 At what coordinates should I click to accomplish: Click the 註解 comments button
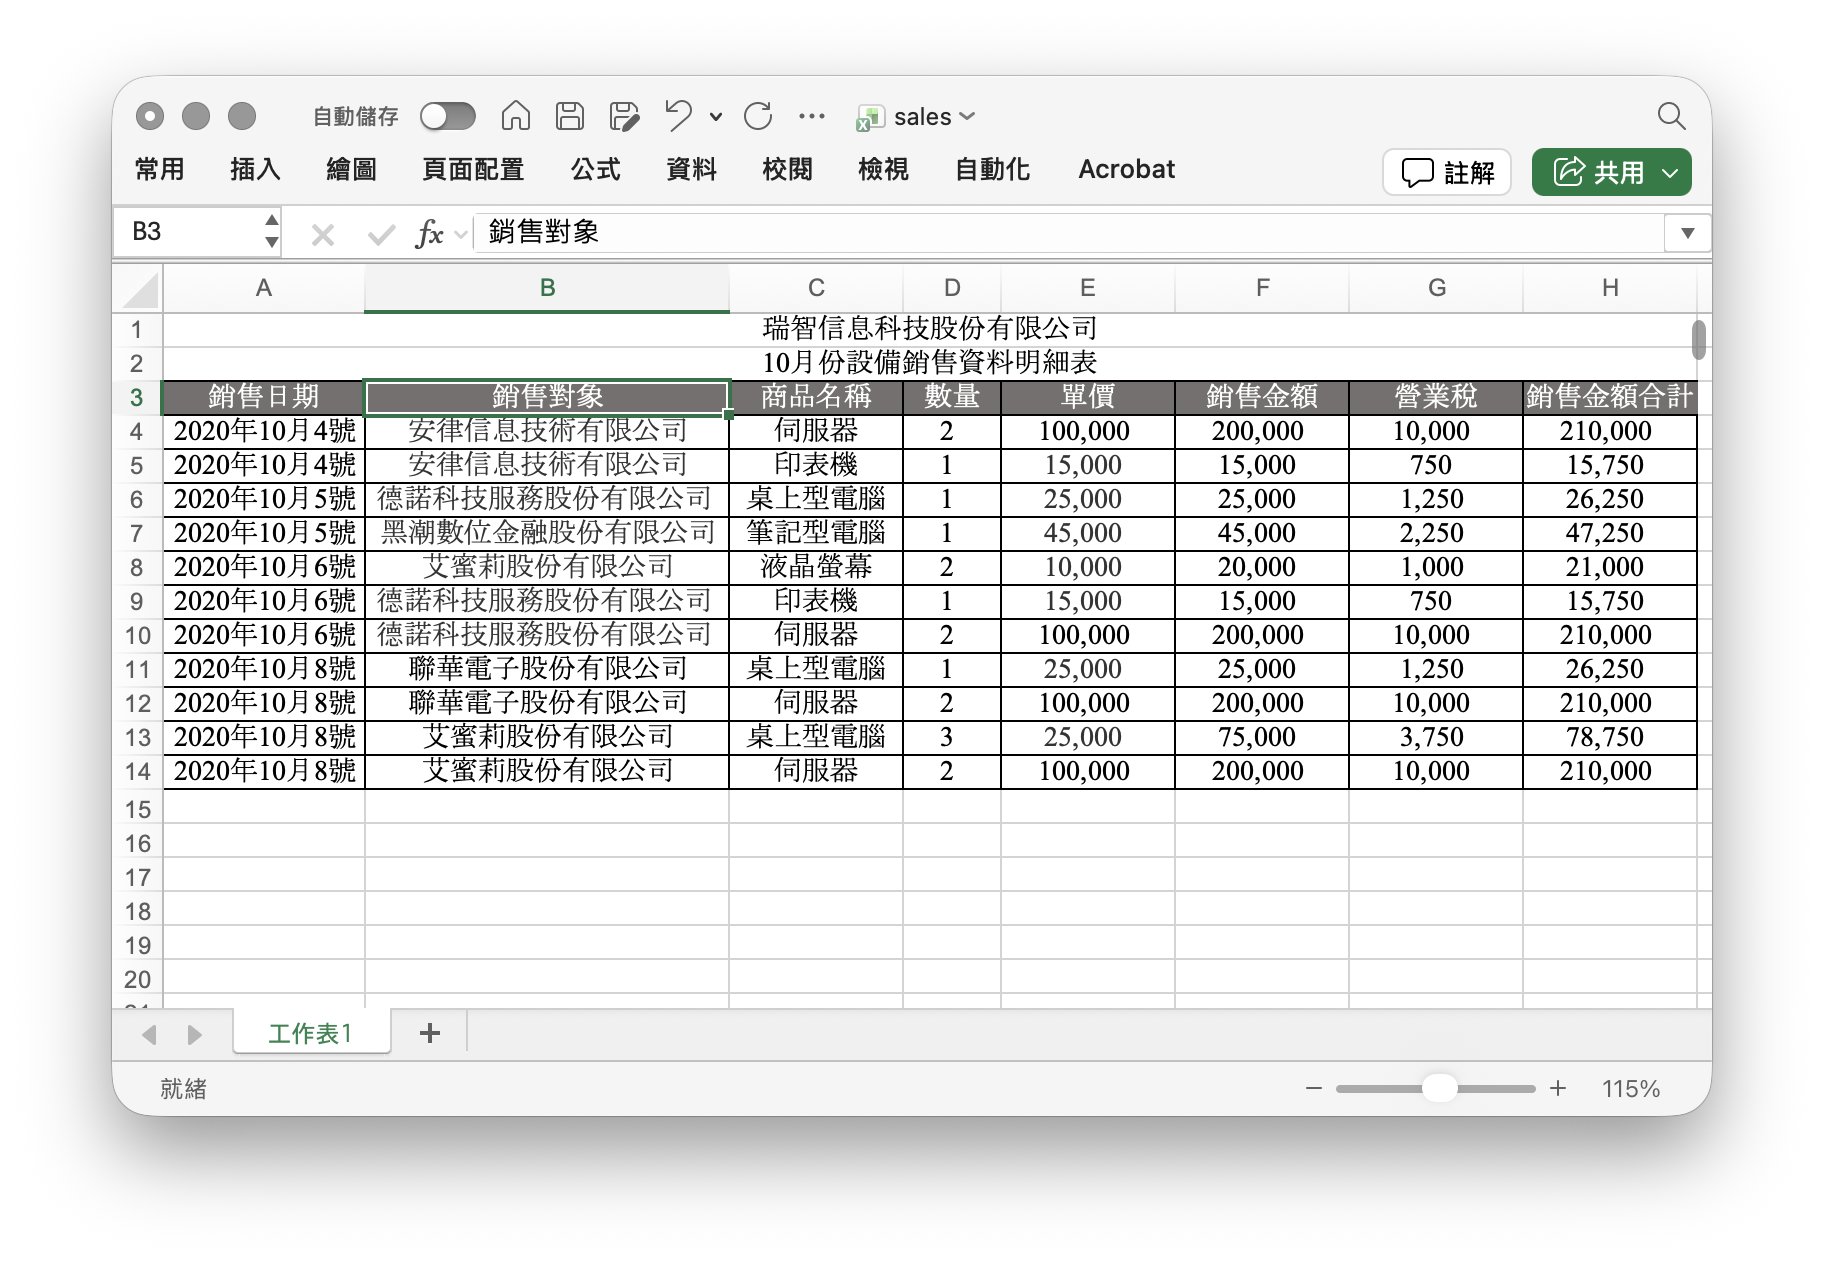click(x=1446, y=173)
